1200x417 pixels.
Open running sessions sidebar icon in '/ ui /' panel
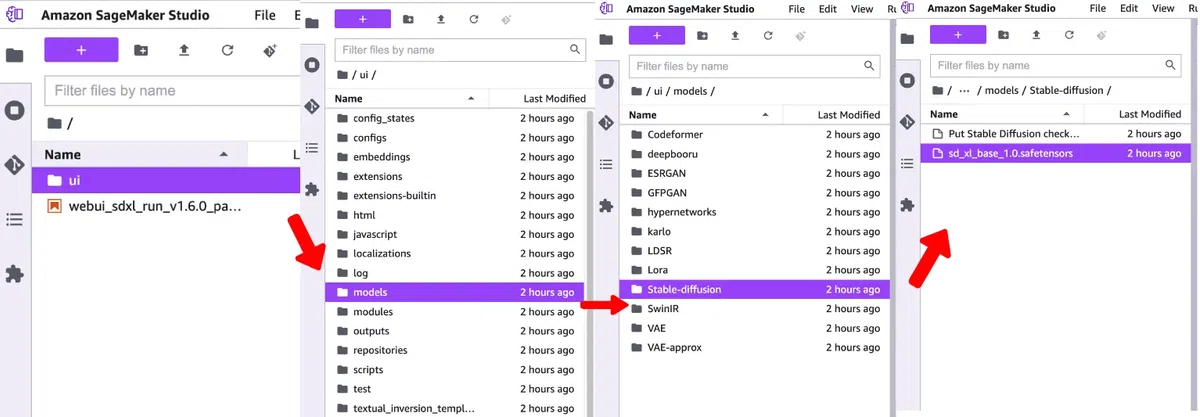(x=312, y=65)
